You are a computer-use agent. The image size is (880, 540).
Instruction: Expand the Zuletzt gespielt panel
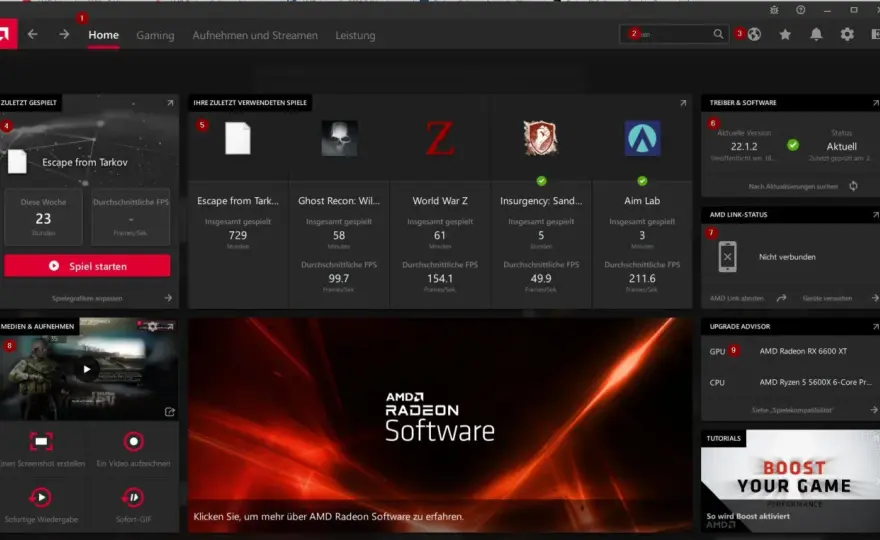coord(170,103)
